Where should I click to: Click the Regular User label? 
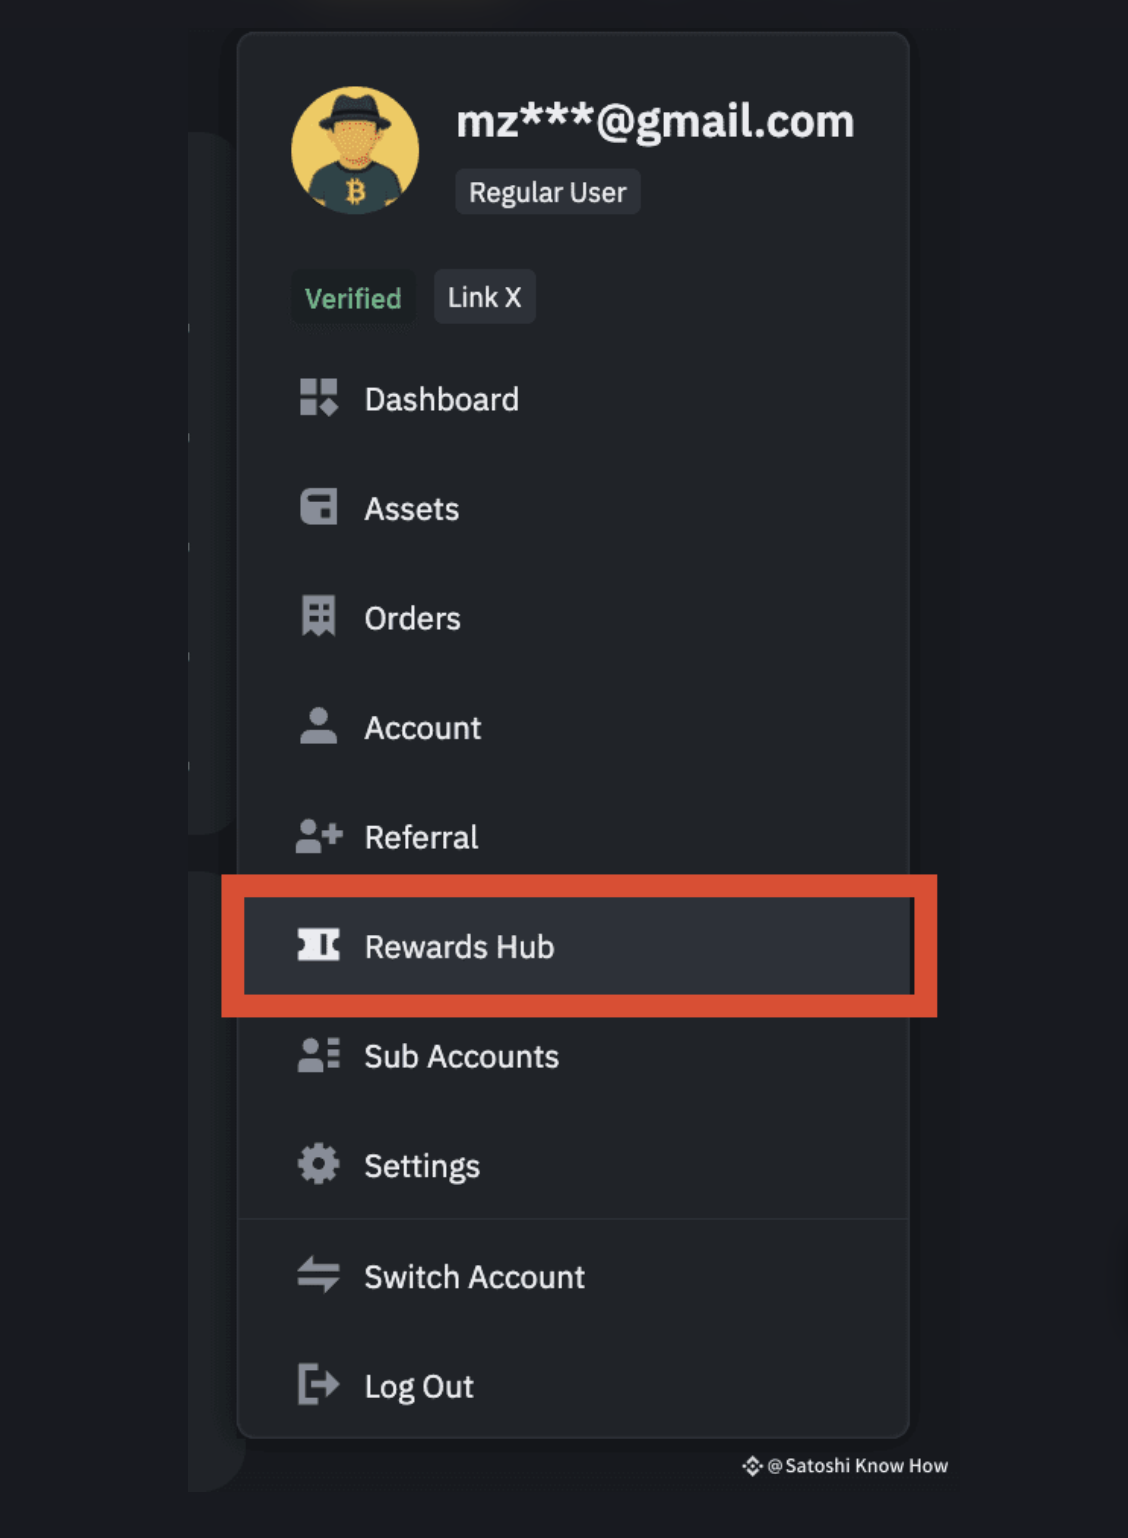pyautogui.click(x=547, y=192)
